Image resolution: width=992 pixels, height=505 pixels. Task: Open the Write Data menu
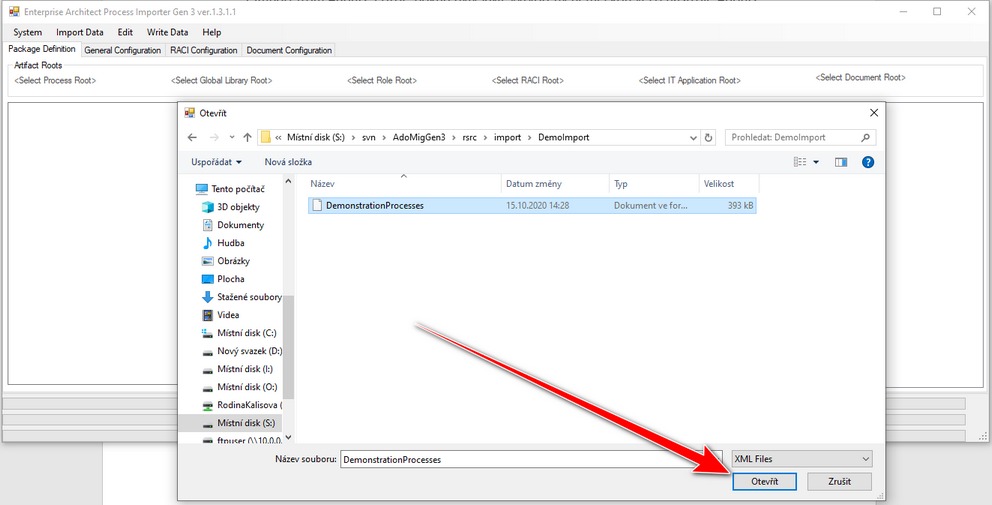[167, 32]
